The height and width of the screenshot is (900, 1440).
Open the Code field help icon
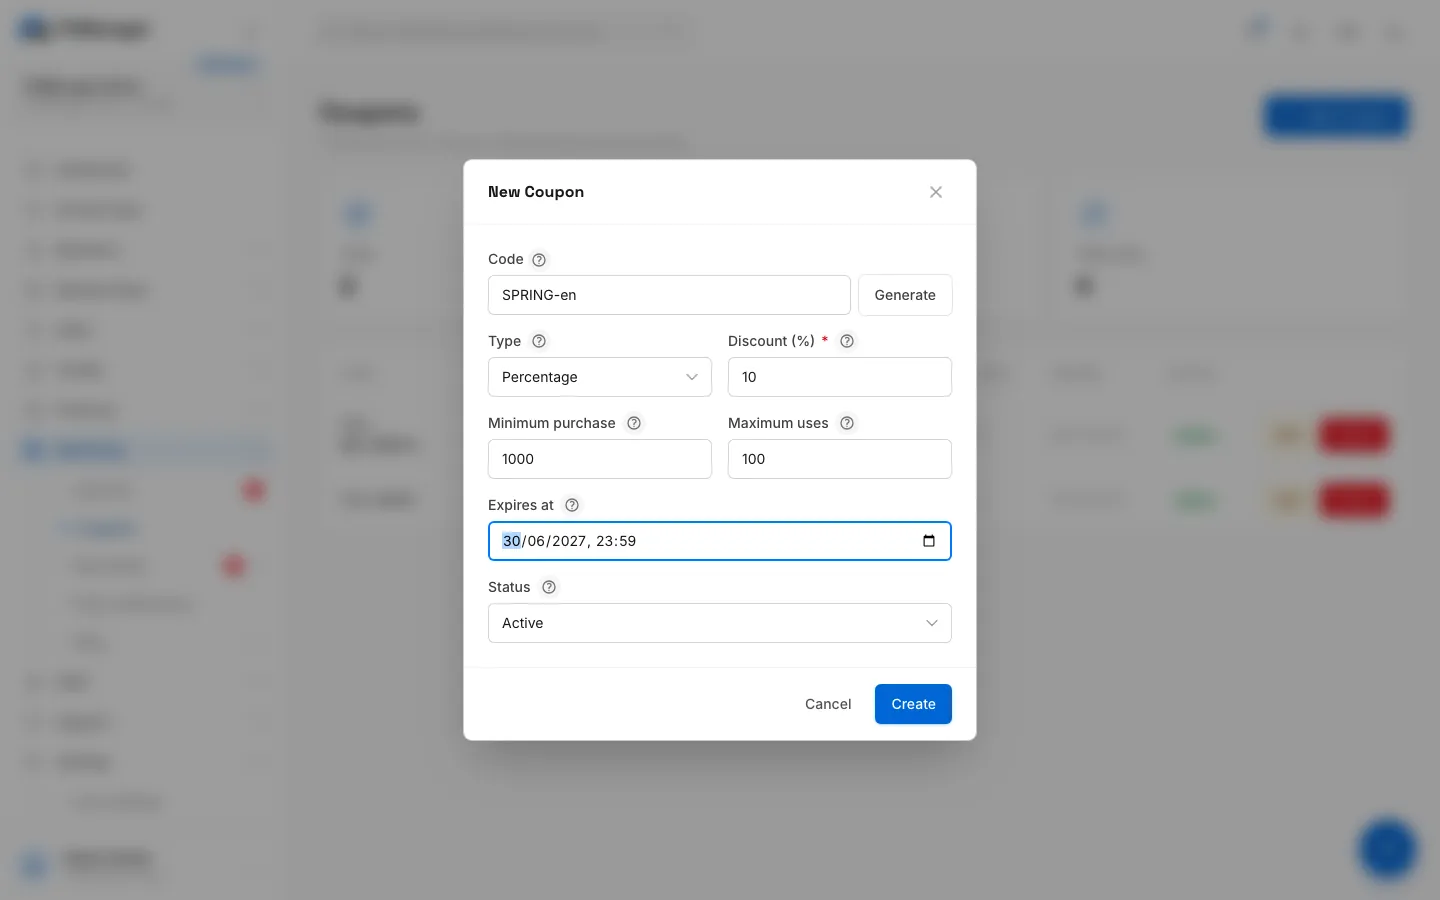pos(539,260)
